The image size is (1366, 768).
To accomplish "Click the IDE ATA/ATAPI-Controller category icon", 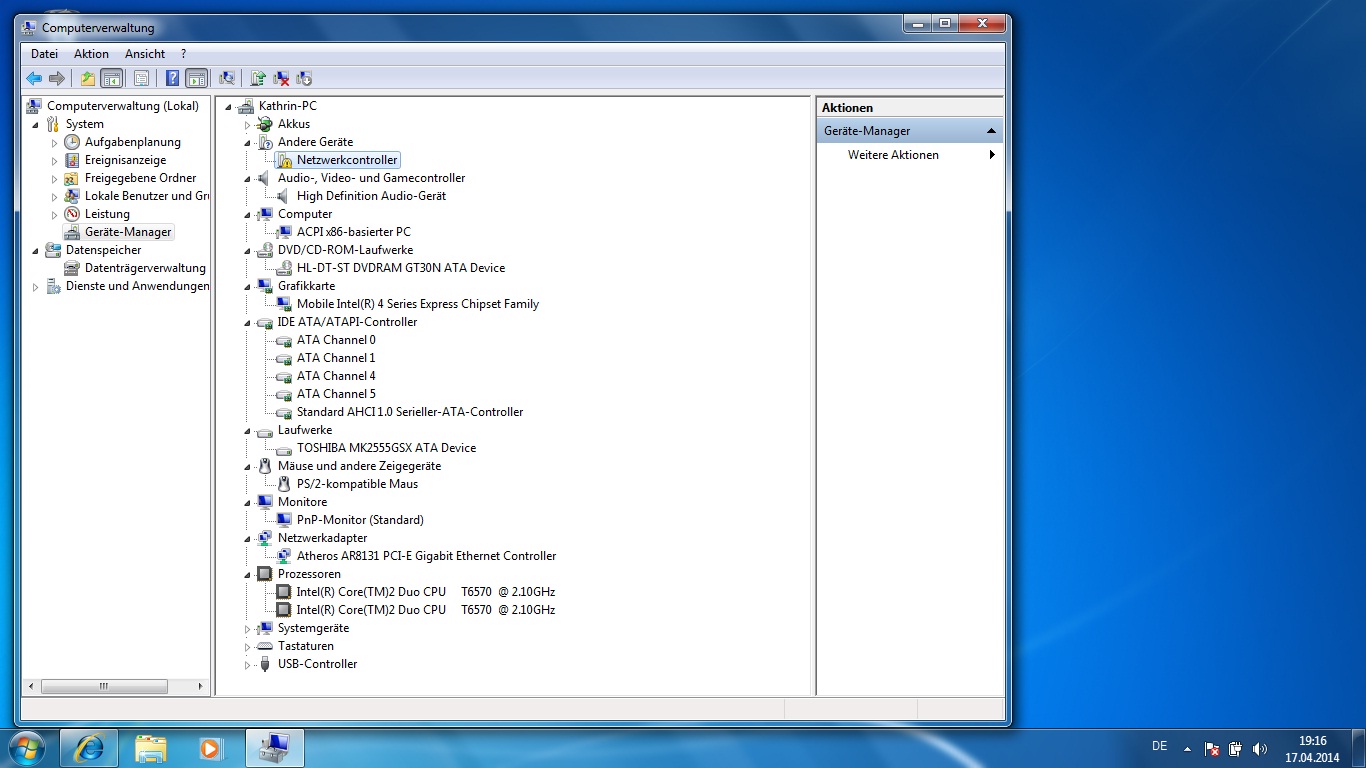I will [x=264, y=322].
